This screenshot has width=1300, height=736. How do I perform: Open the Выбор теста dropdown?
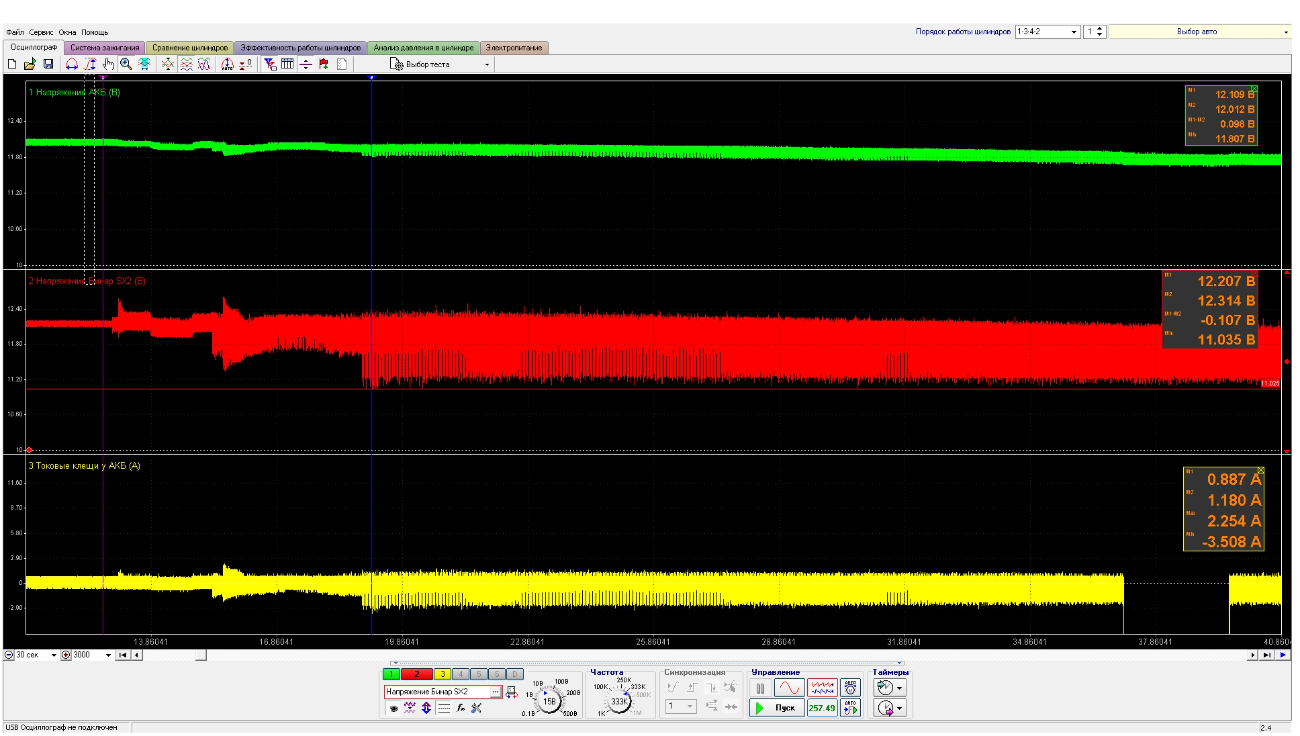pos(440,64)
